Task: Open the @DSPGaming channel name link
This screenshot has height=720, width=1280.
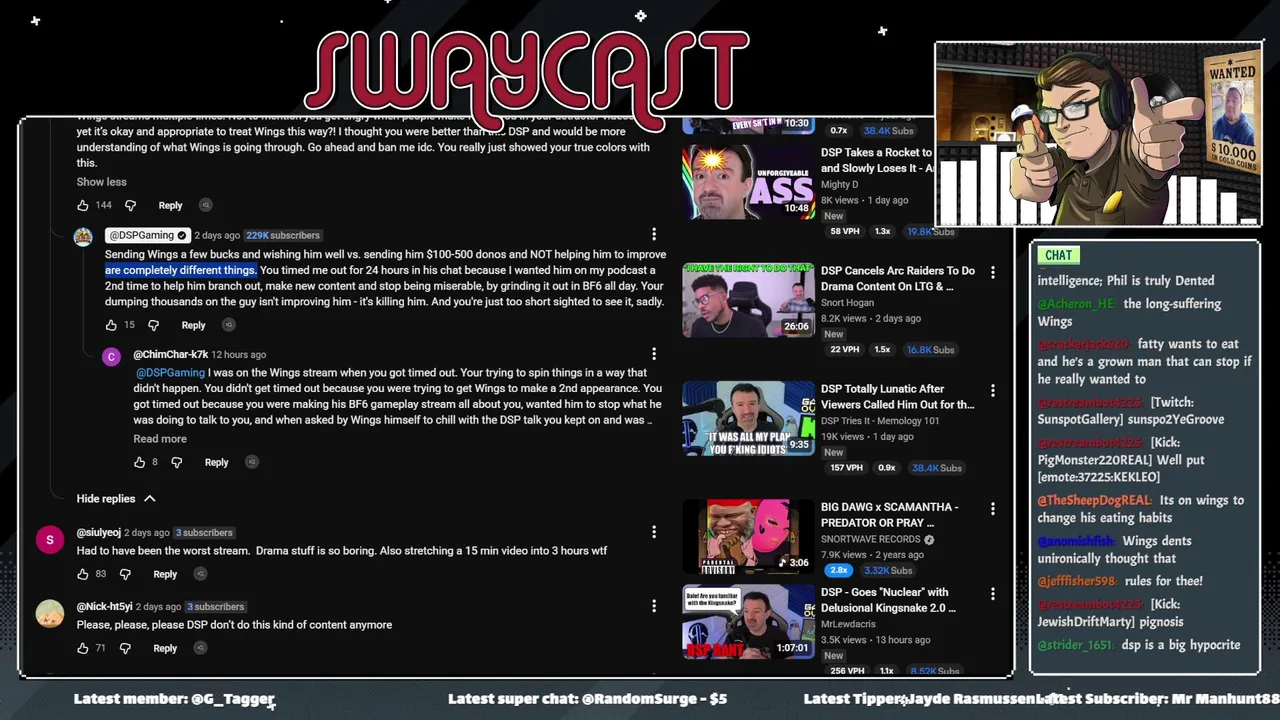Action: pos(147,235)
